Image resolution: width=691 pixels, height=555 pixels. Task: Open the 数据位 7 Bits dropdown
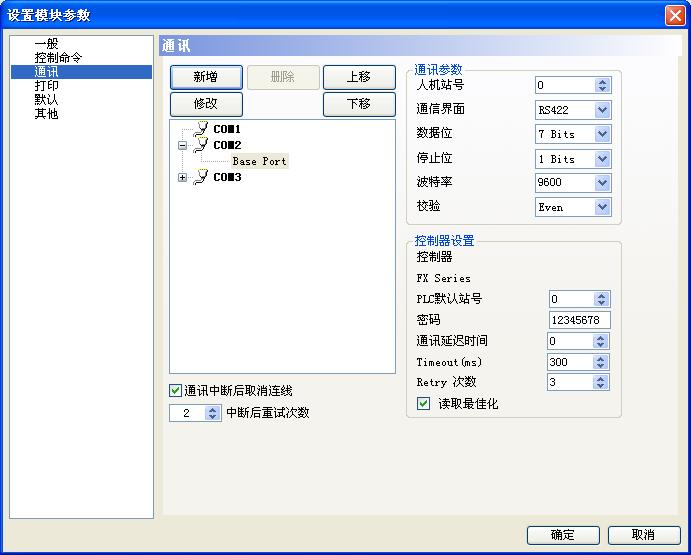[602, 134]
